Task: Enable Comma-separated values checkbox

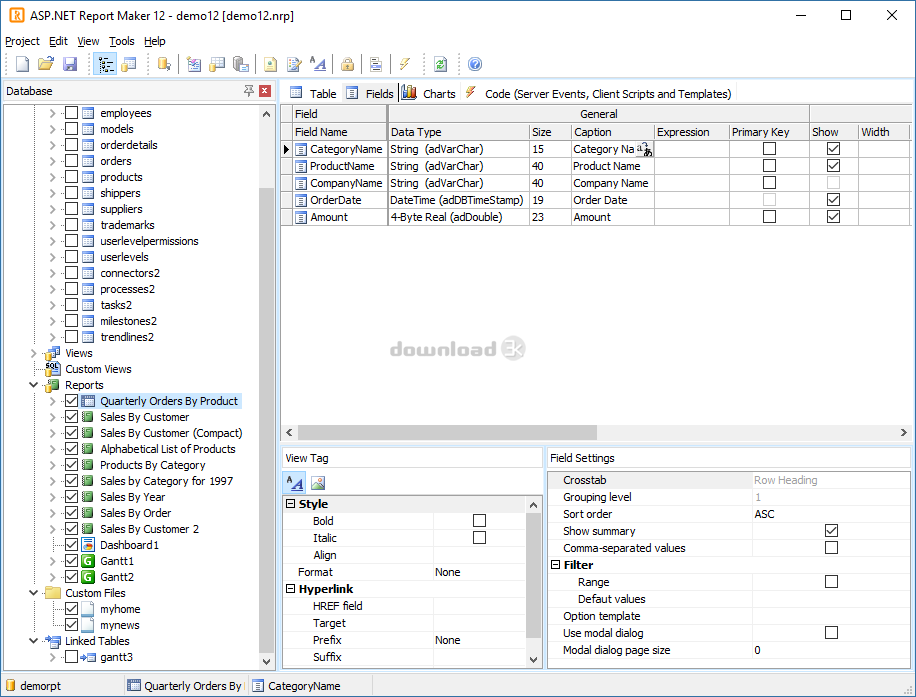Action: [831, 547]
